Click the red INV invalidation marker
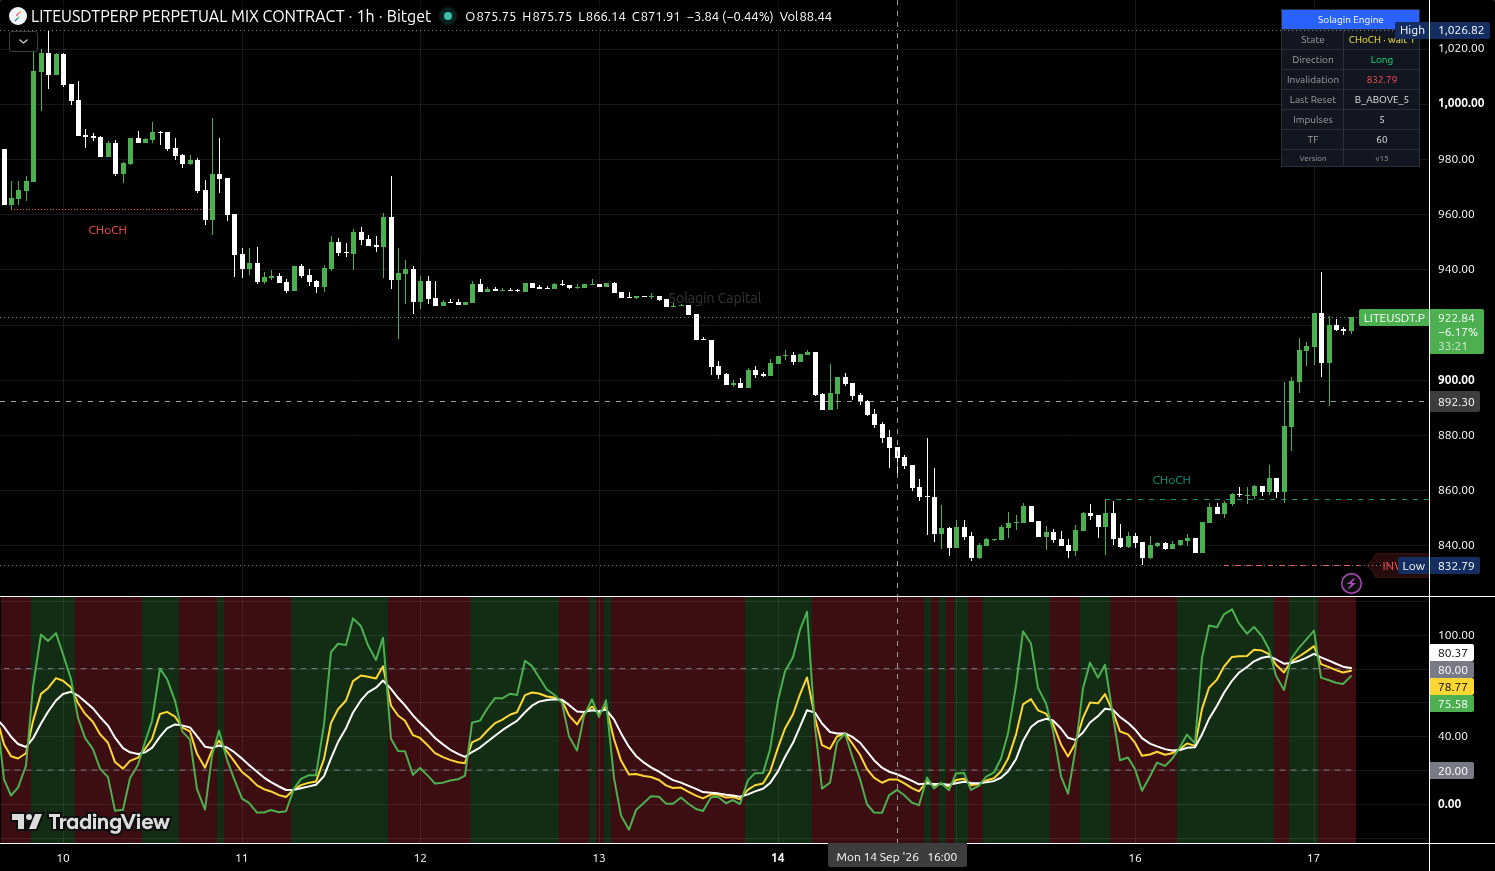This screenshot has height=871, width=1495. pyautogui.click(x=1388, y=566)
